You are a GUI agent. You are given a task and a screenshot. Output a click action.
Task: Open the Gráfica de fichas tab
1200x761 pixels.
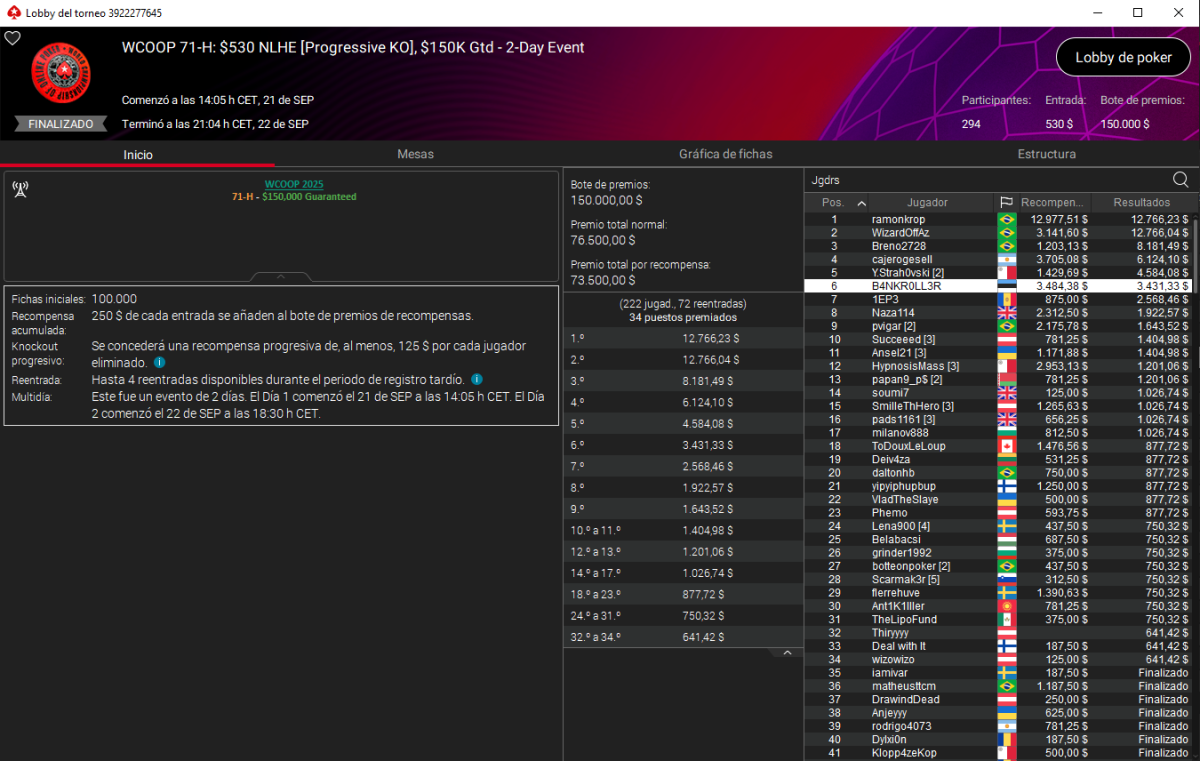point(725,154)
